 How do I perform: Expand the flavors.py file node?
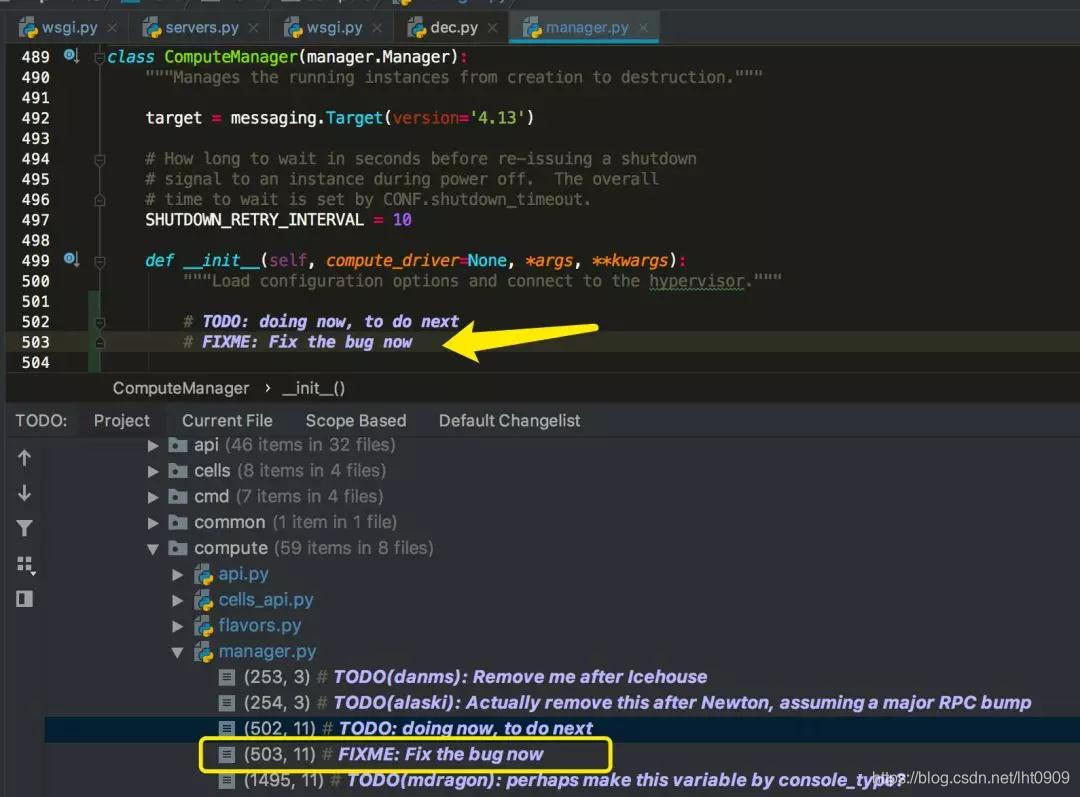point(178,626)
